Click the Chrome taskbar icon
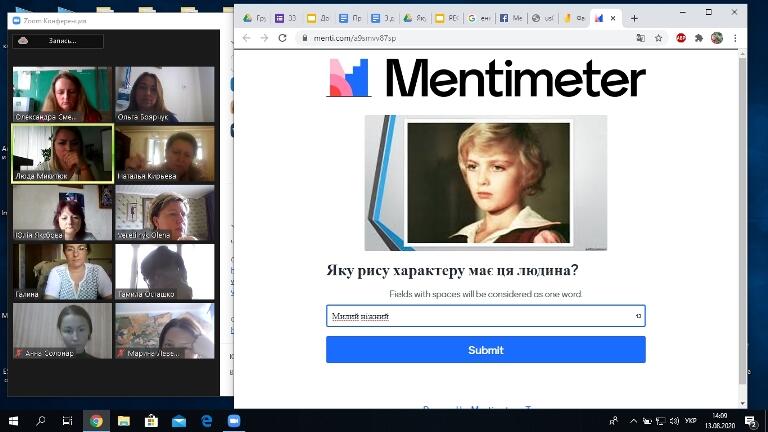This screenshot has width=768, height=432. (x=96, y=421)
